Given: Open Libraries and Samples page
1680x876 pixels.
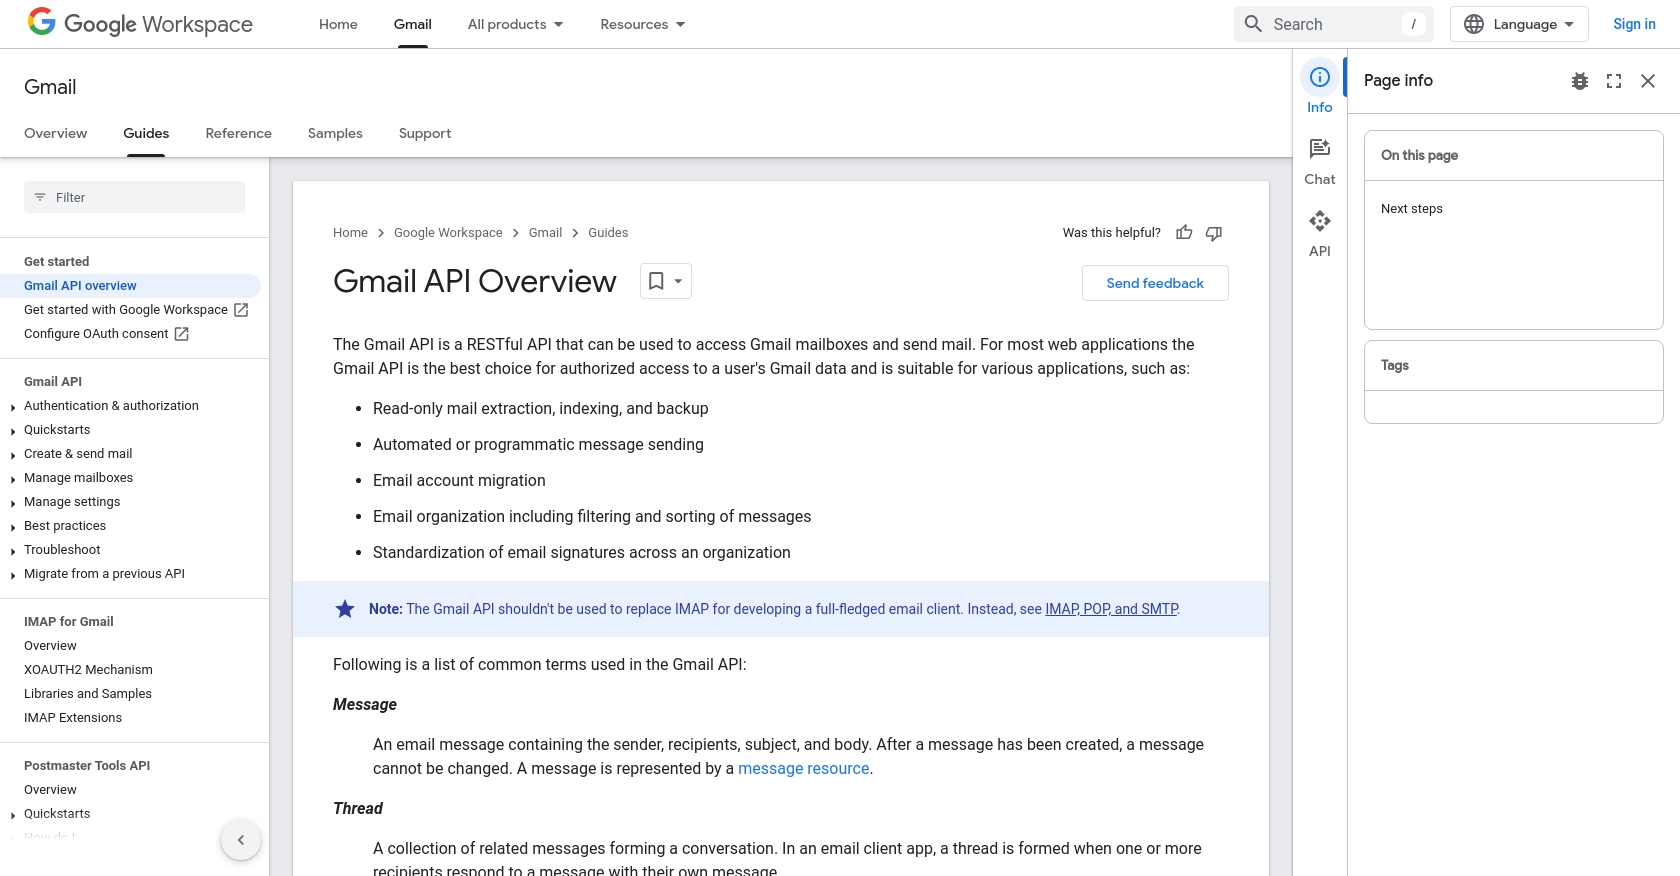Looking at the screenshot, I should (88, 694).
